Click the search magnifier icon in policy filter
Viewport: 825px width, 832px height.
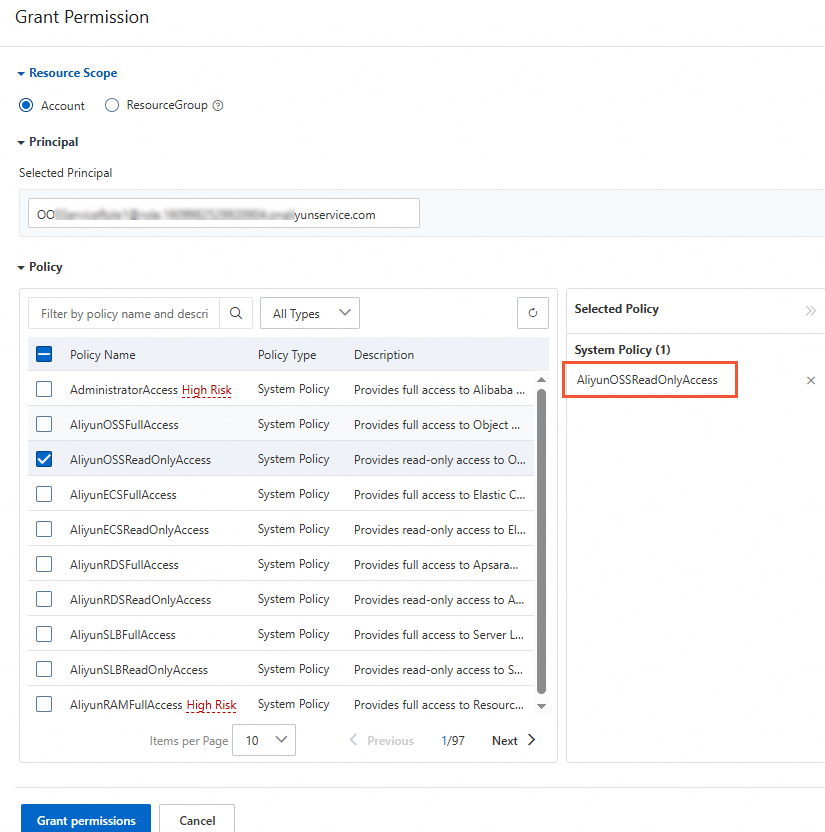click(236, 314)
